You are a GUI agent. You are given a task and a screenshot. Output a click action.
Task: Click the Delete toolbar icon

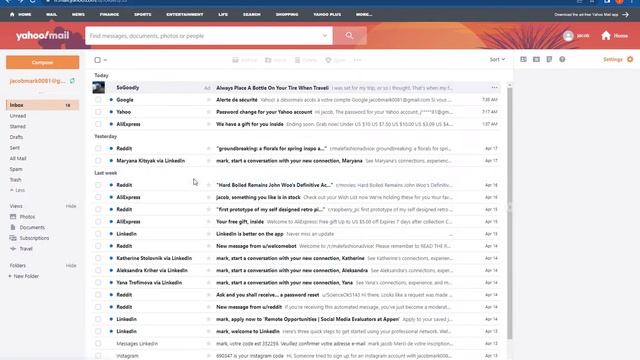298,60
